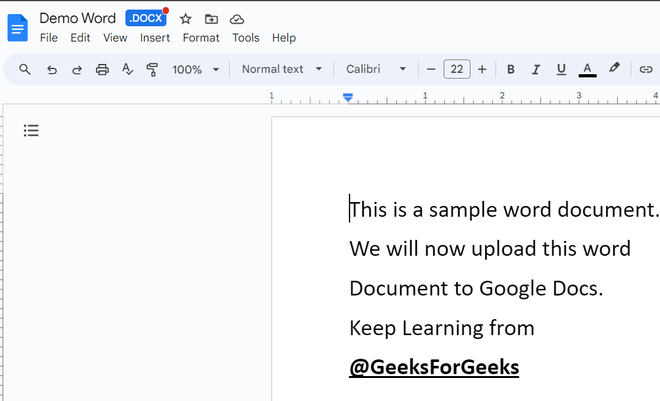Open the Calibri font dropdown
The height and width of the screenshot is (401, 660).
point(376,69)
